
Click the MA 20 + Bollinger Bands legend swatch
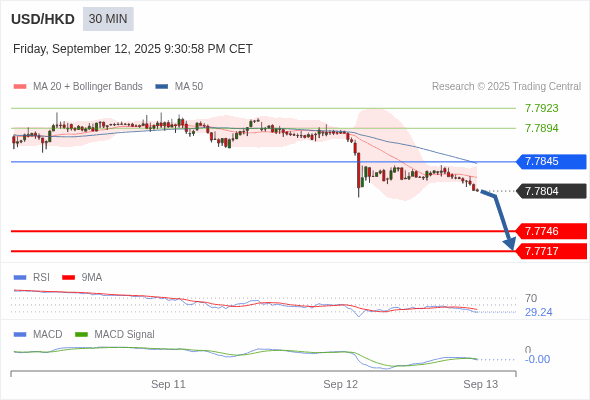20,87
